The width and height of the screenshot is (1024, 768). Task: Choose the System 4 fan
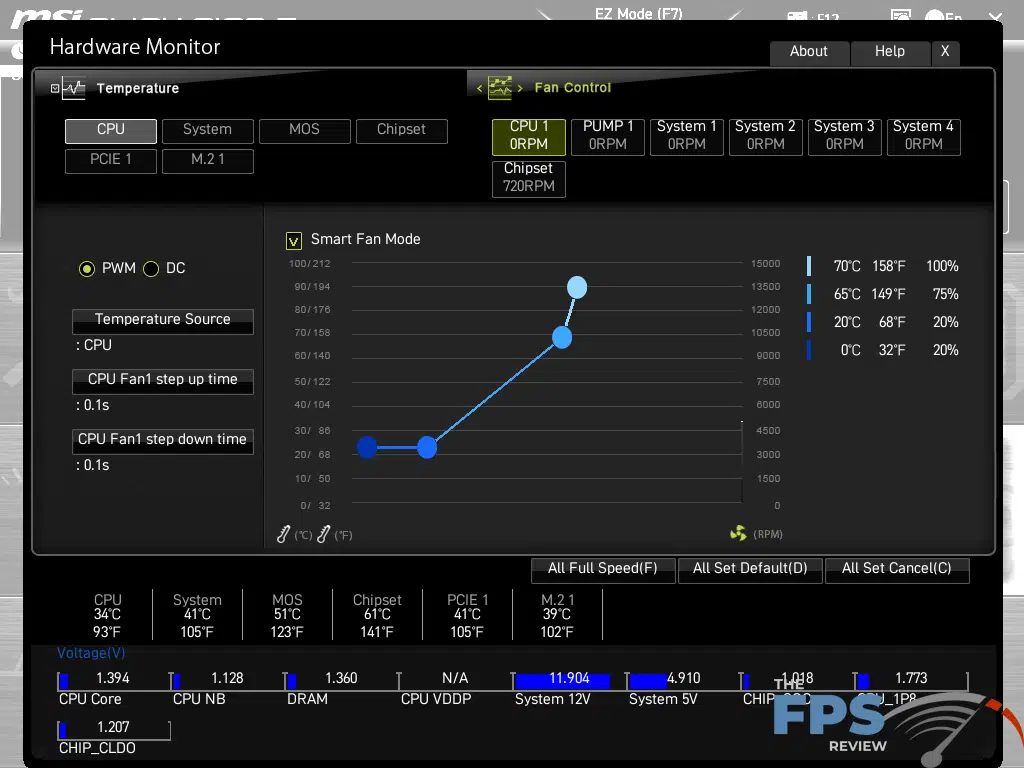point(924,136)
